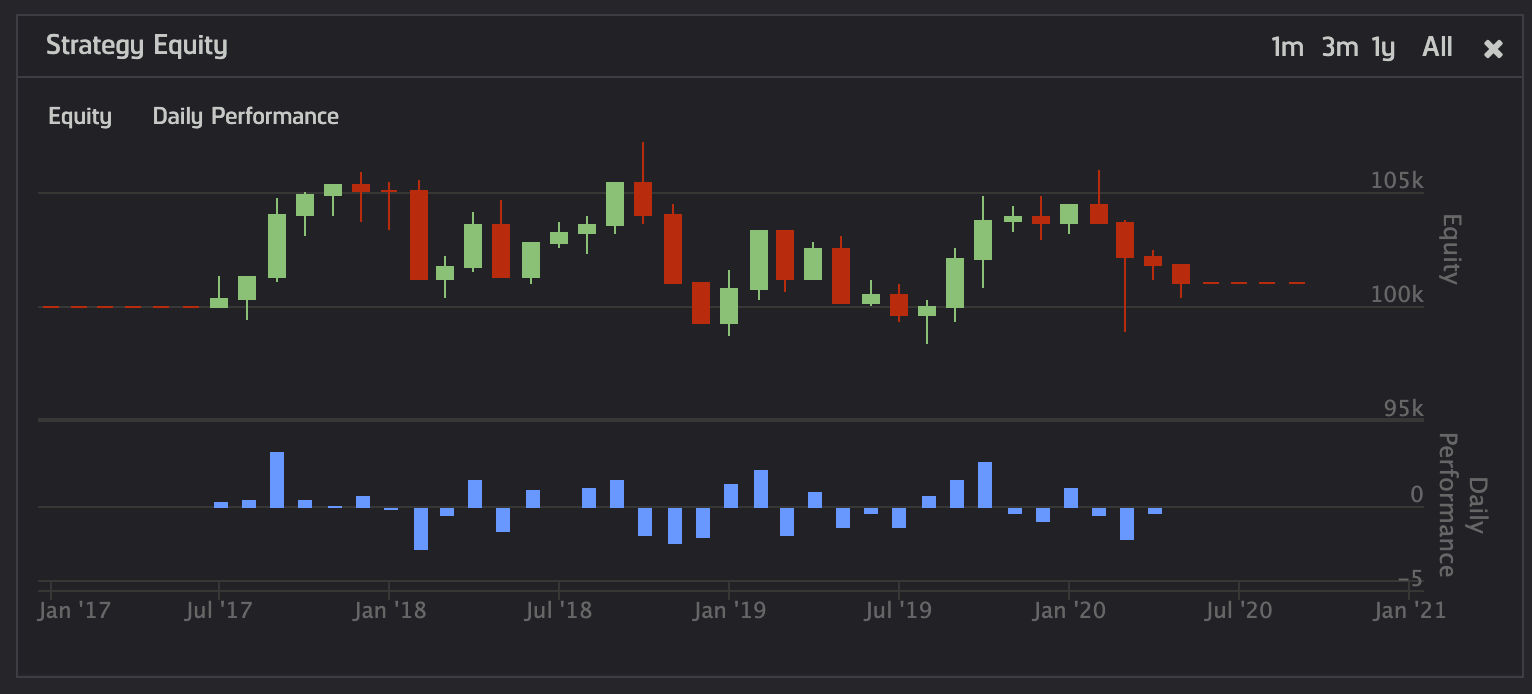
Task: Toggle the Equity series legend item
Action: (80, 116)
